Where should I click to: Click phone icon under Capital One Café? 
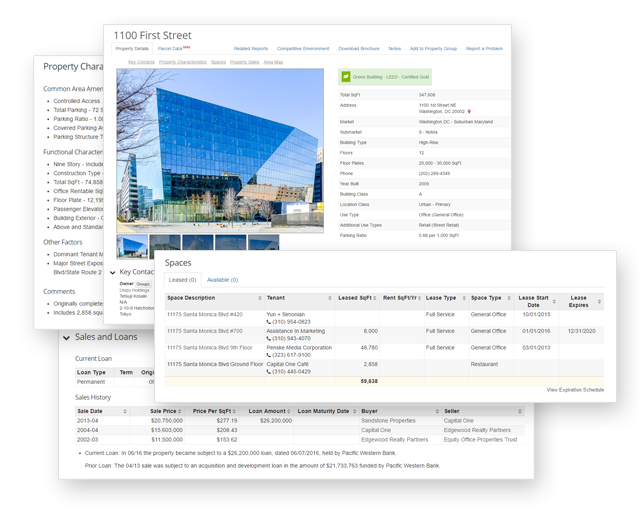tap(270, 371)
